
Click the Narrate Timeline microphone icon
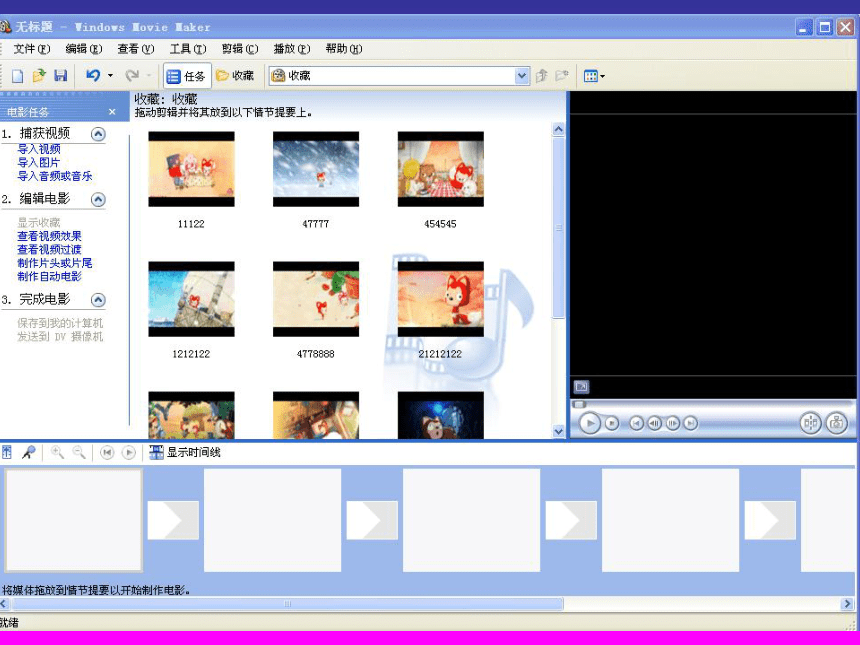coord(28,452)
